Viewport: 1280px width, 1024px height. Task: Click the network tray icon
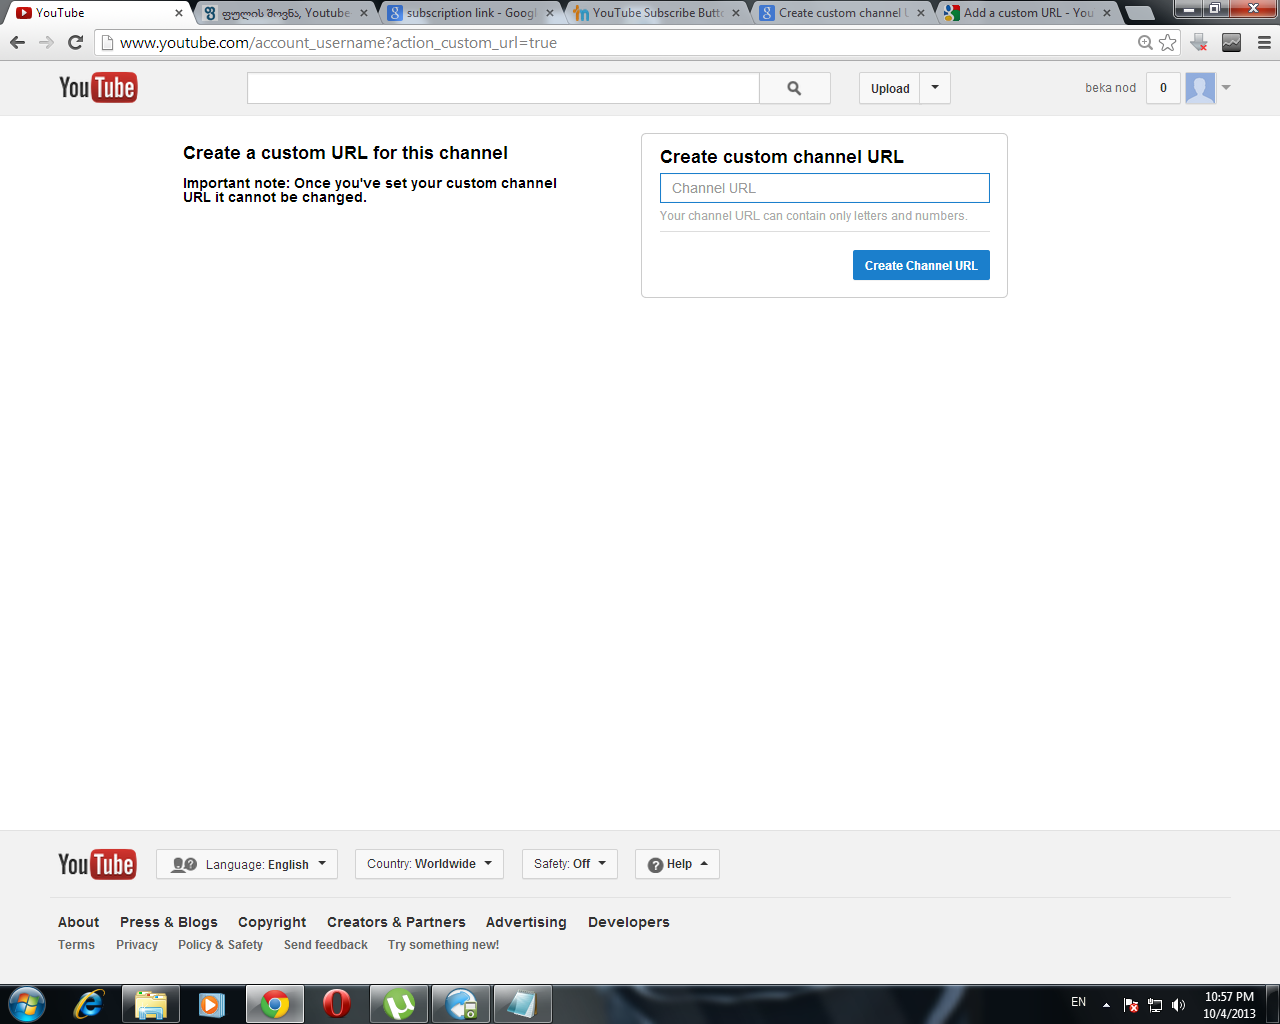pos(1155,1005)
